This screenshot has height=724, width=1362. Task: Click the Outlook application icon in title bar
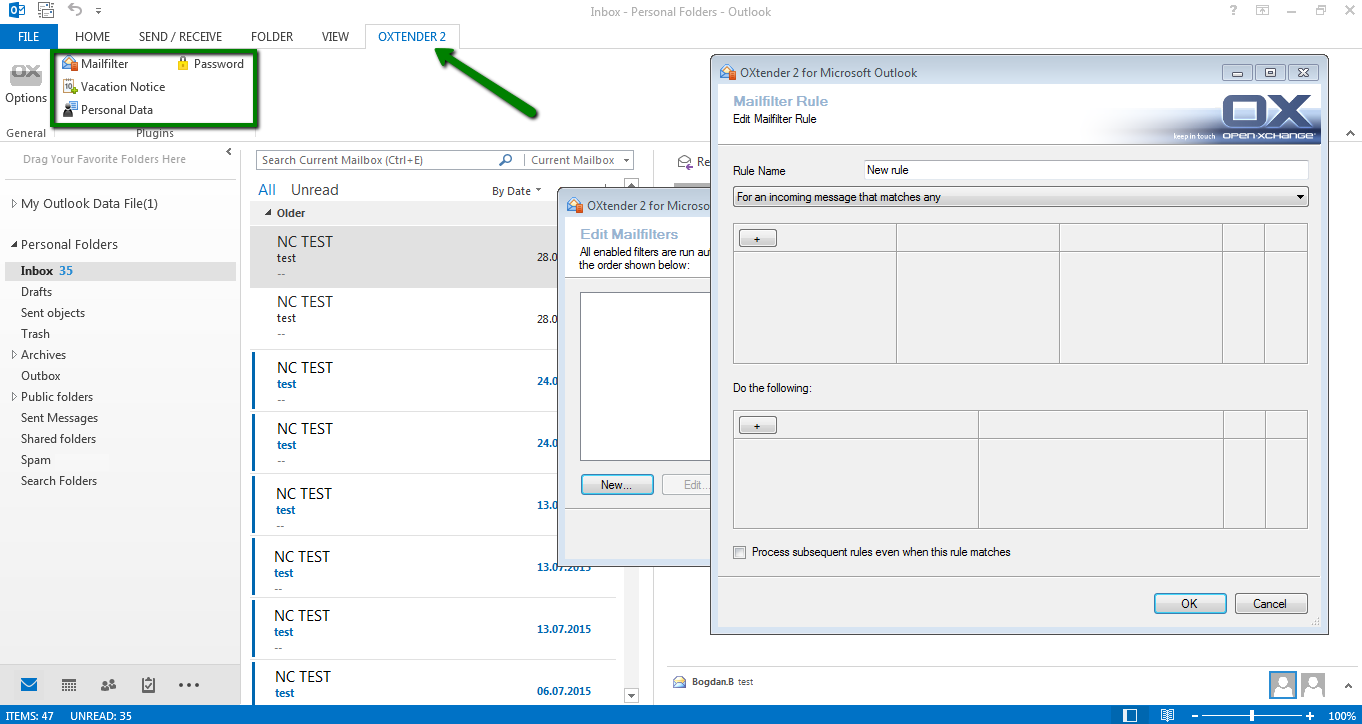pyautogui.click(x=17, y=10)
